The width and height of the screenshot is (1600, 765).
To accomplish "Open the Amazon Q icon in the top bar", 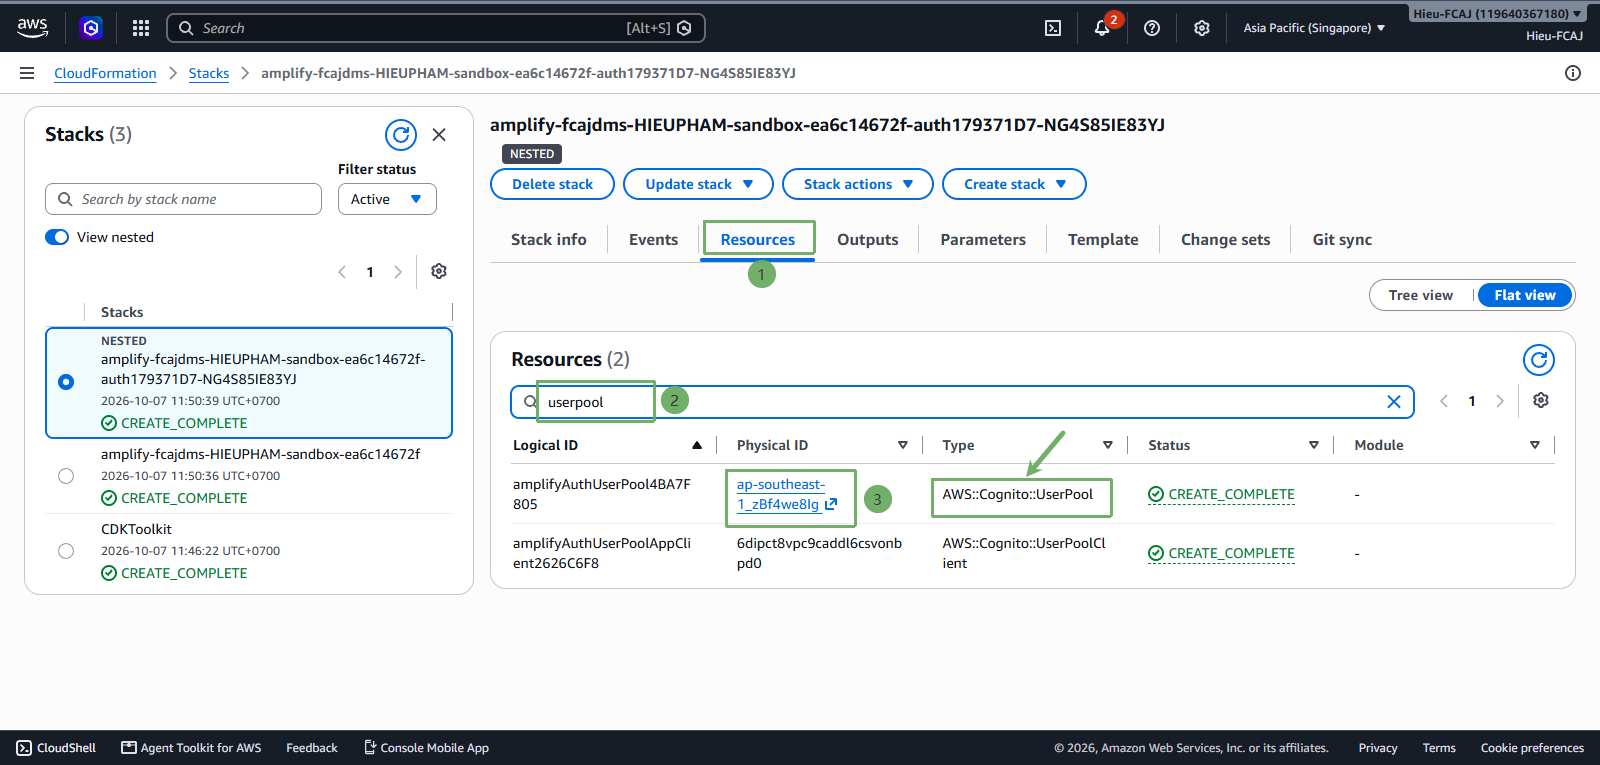I will 91,28.
